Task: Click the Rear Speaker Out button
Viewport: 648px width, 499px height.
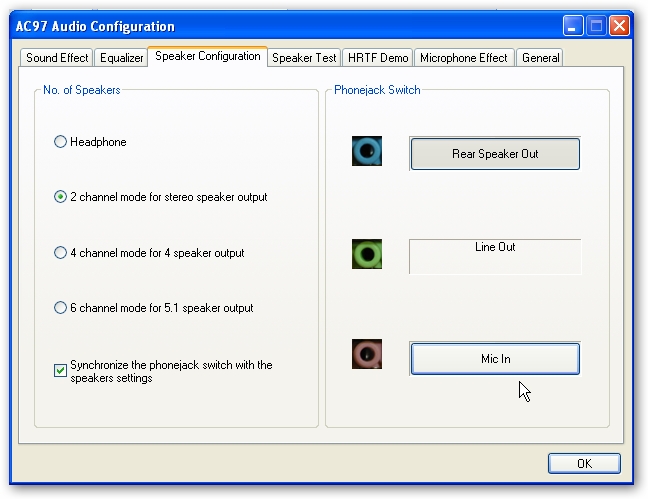Action: pyautogui.click(x=495, y=154)
